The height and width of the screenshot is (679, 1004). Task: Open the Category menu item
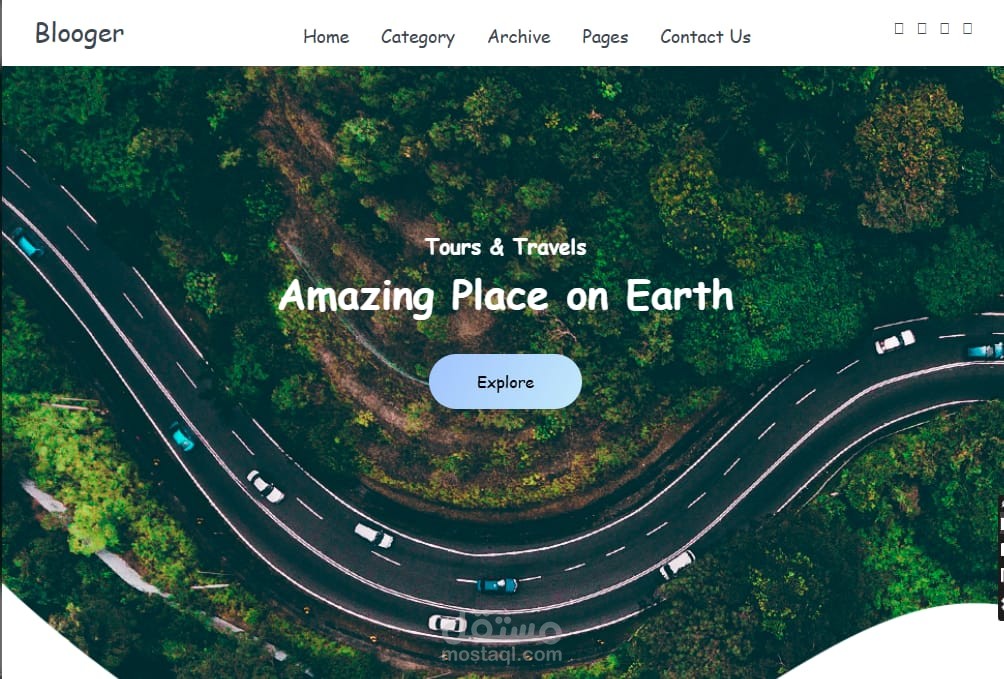click(417, 37)
